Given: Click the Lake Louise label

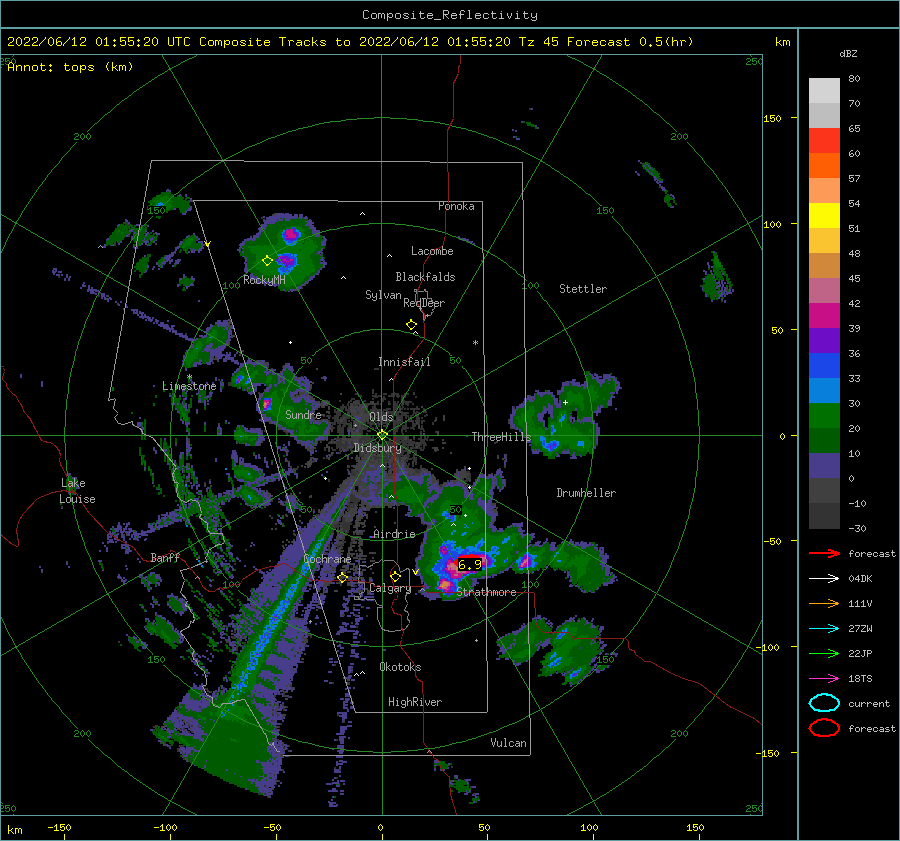Looking at the screenshot, I should coord(78,491).
